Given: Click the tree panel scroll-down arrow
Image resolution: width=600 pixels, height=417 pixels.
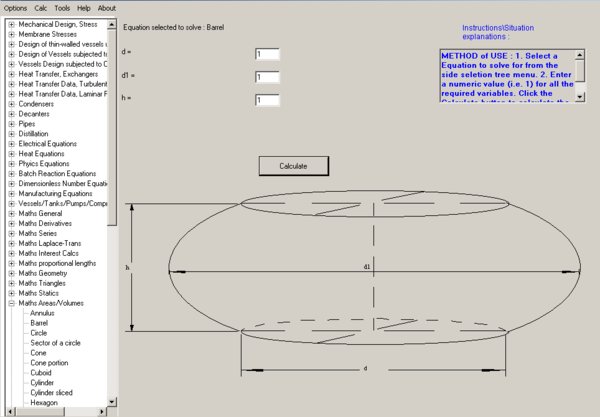Looking at the screenshot, I should [112, 402].
